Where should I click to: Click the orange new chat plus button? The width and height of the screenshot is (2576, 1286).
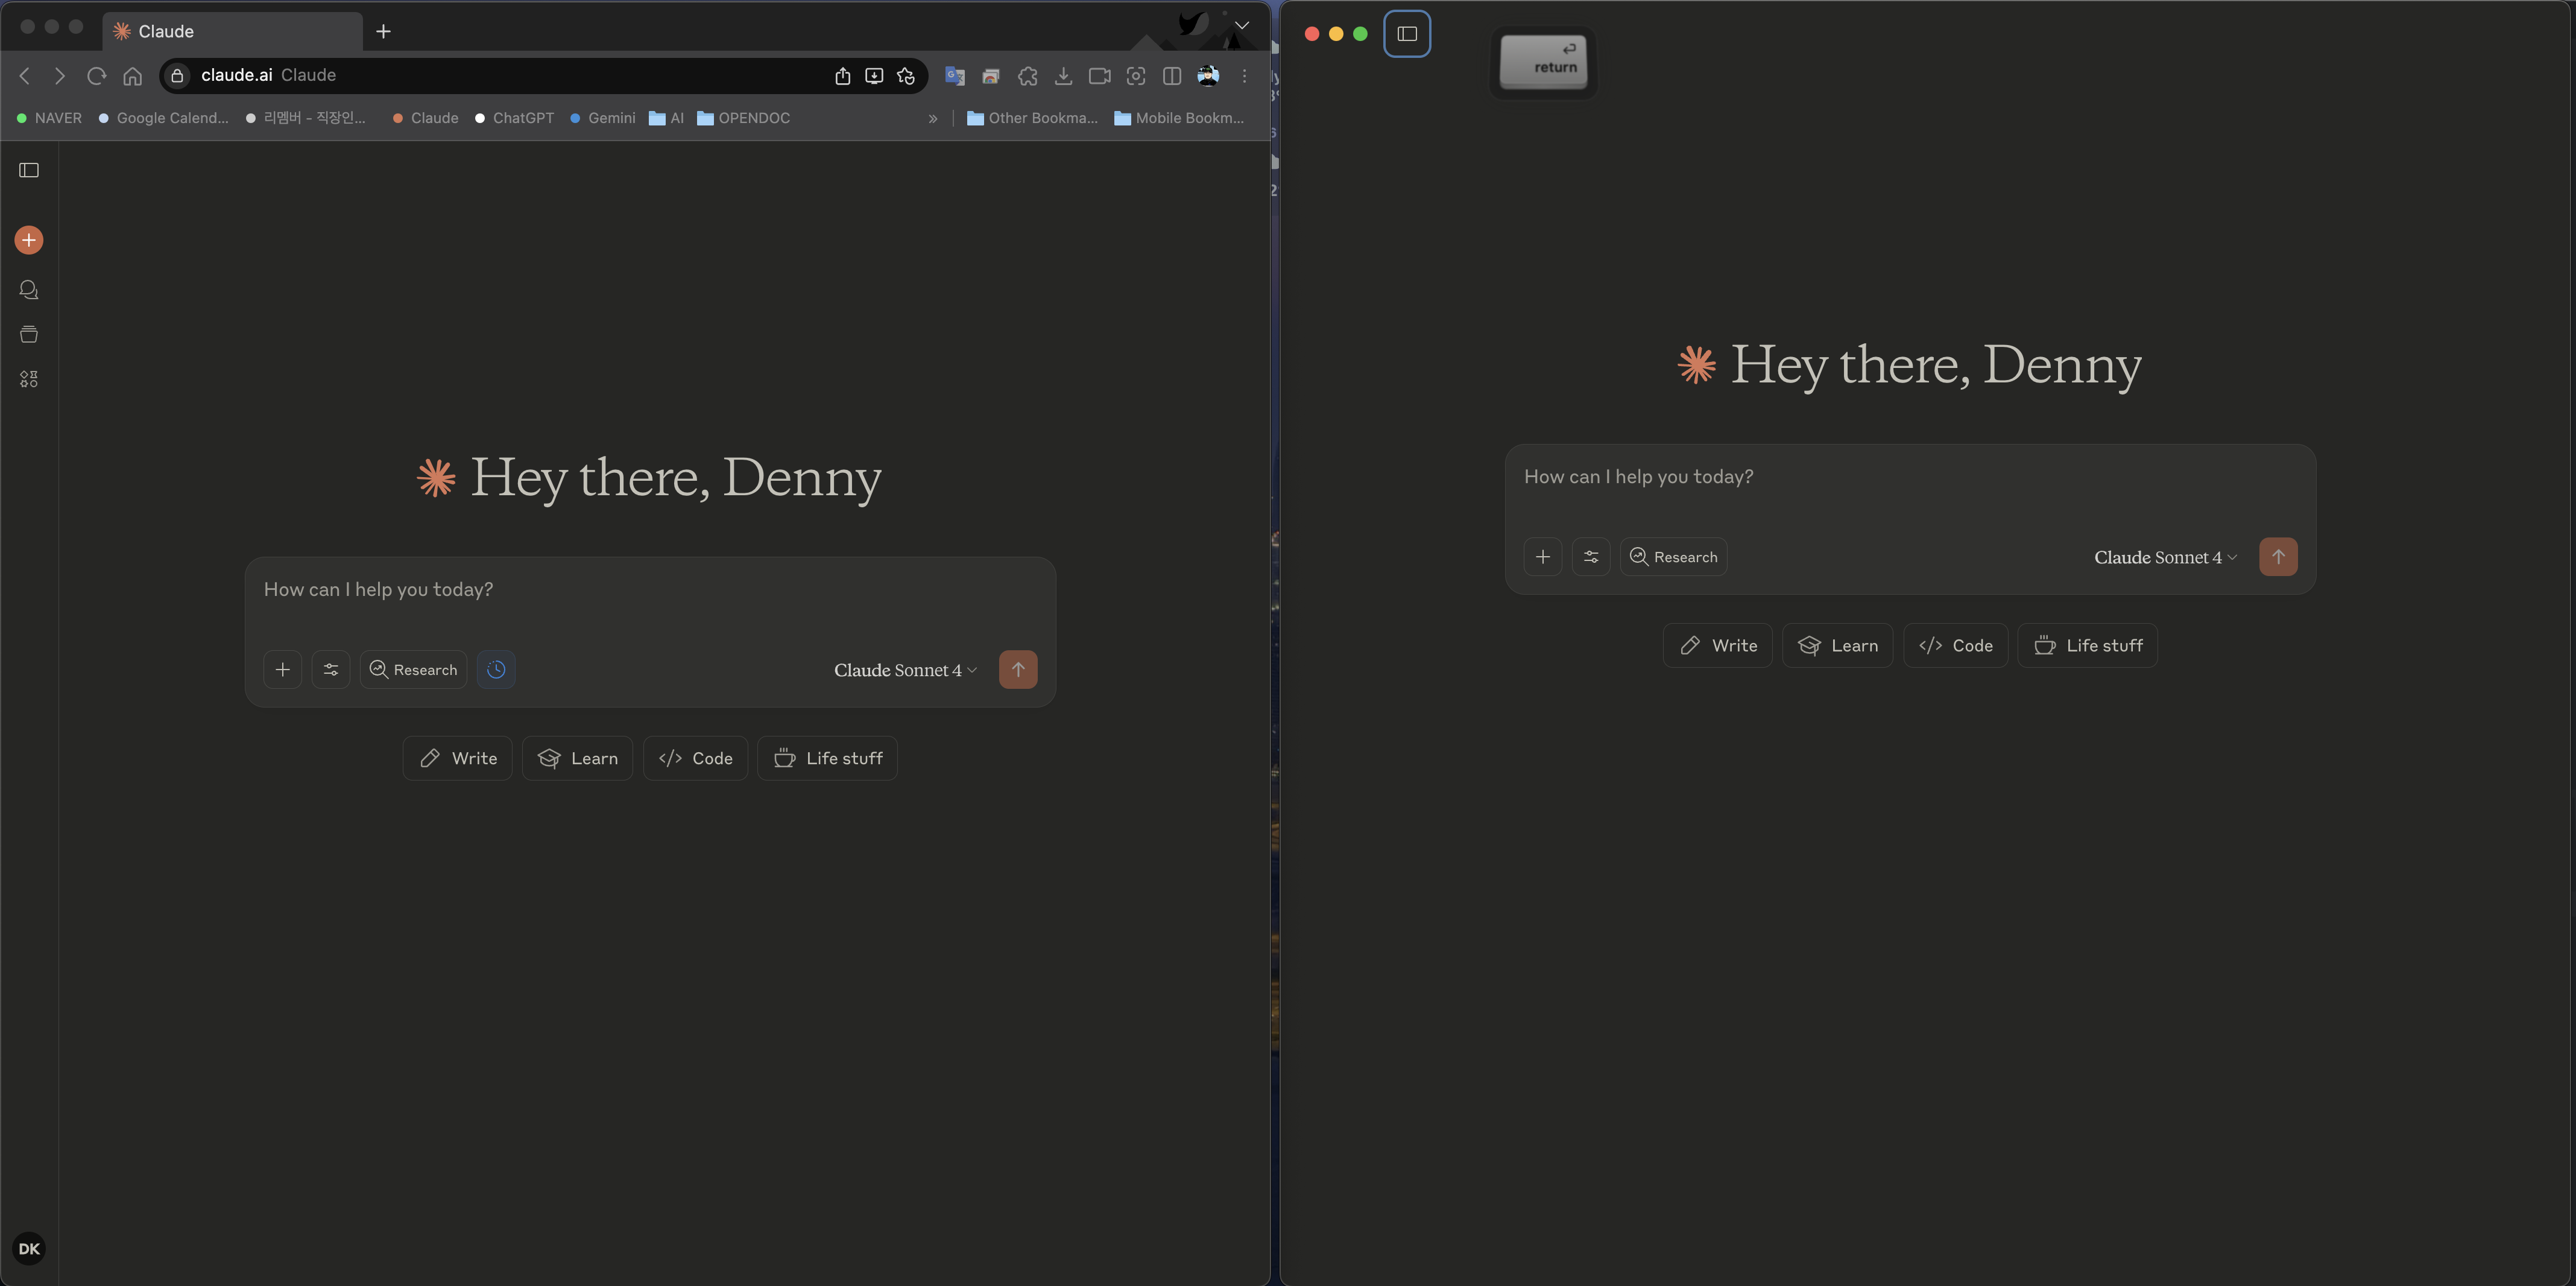click(x=29, y=240)
